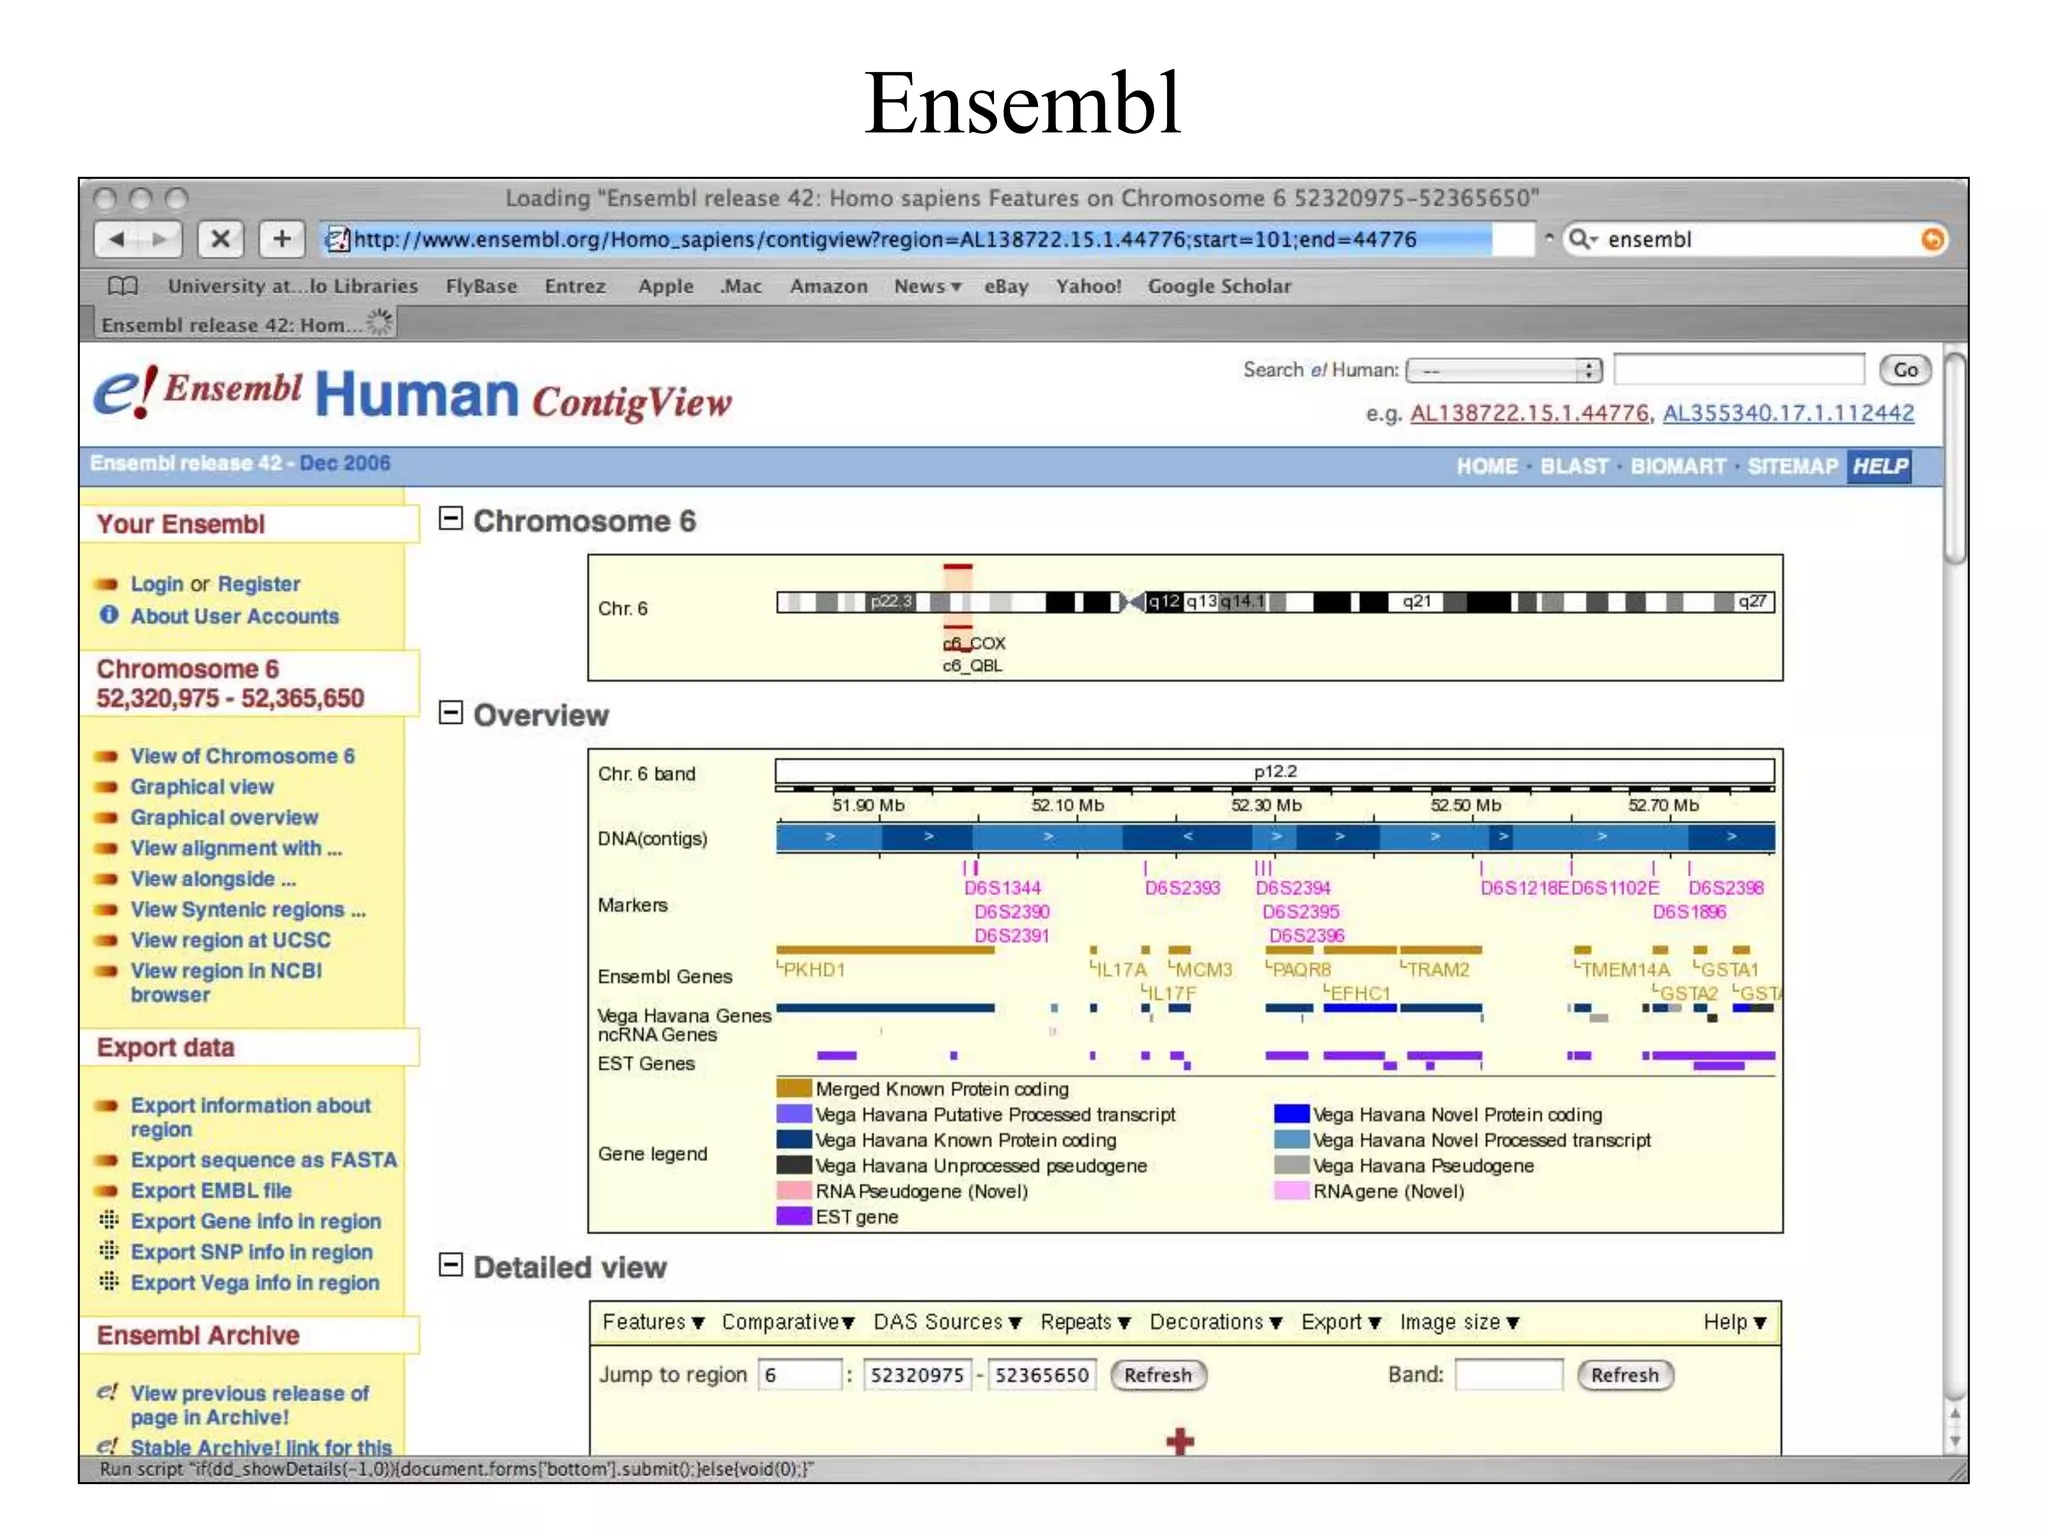Click the region start field 52320975
This screenshot has width=2048, height=1536.
917,1375
